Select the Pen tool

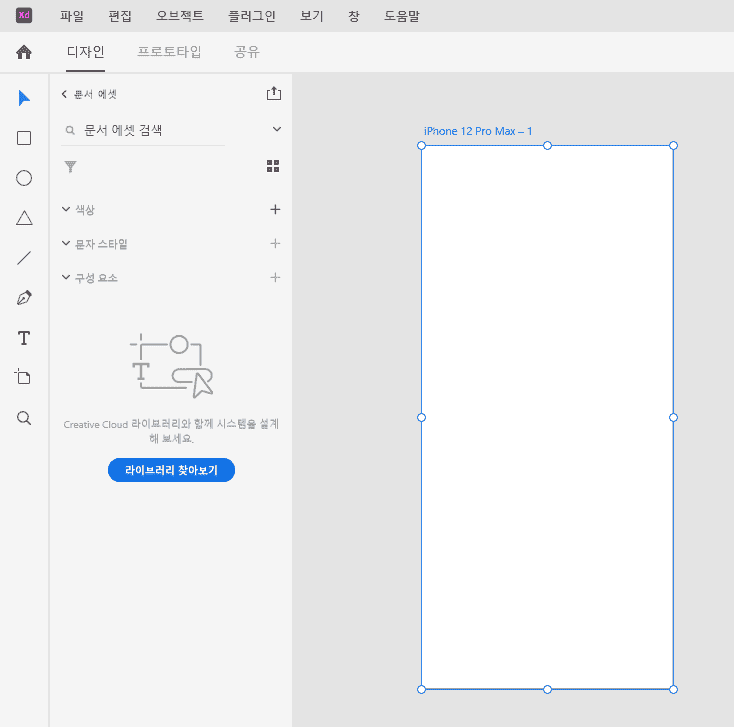click(24, 298)
